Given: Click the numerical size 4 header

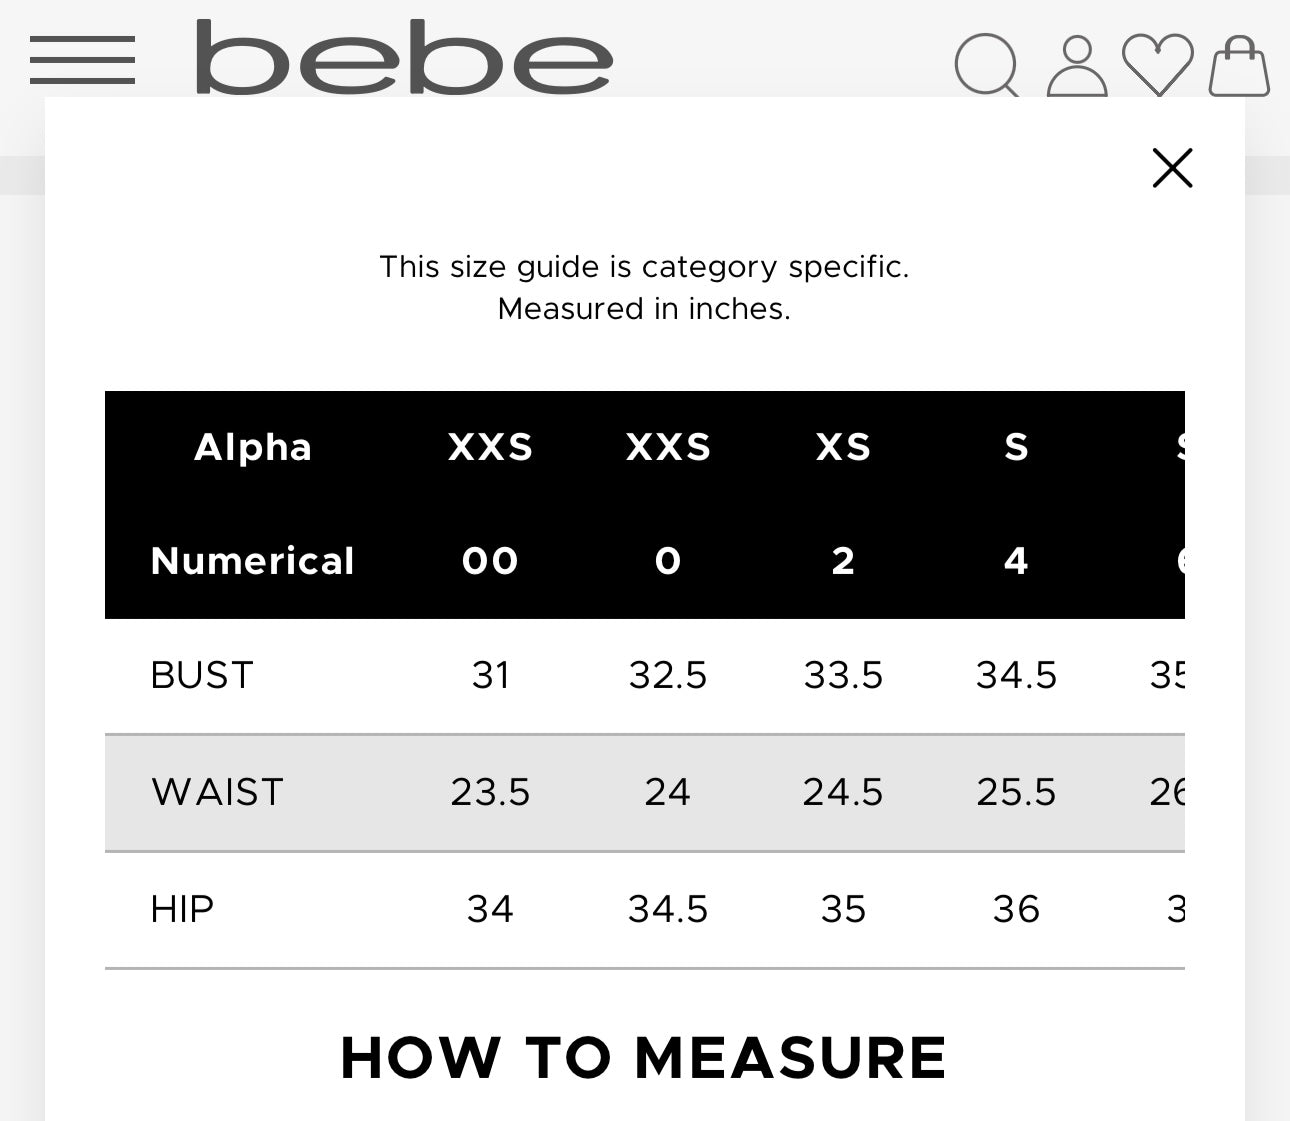Looking at the screenshot, I should click(x=1016, y=561).
